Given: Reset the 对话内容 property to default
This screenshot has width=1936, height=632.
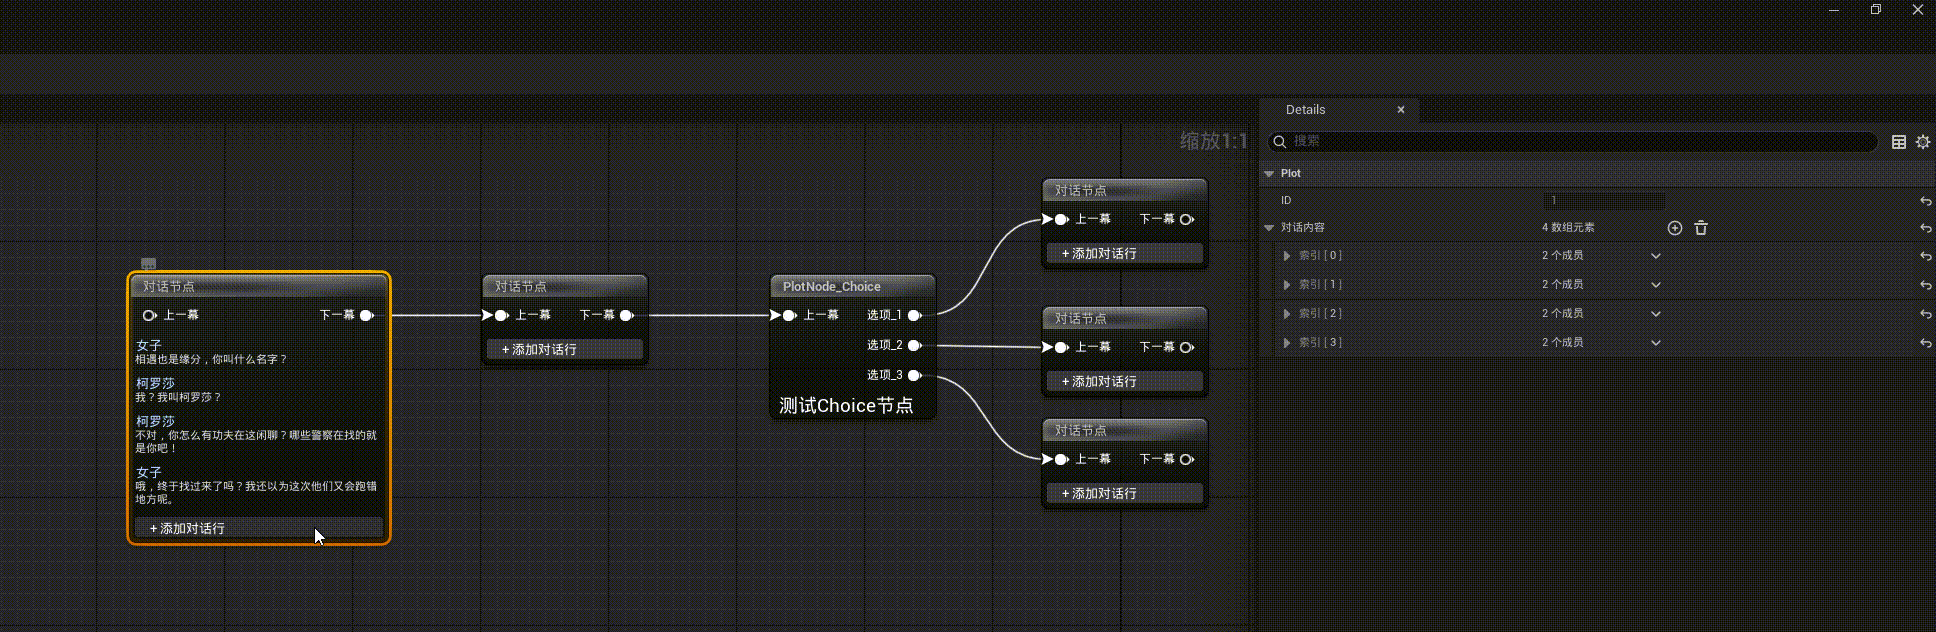Looking at the screenshot, I should (x=1925, y=228).
